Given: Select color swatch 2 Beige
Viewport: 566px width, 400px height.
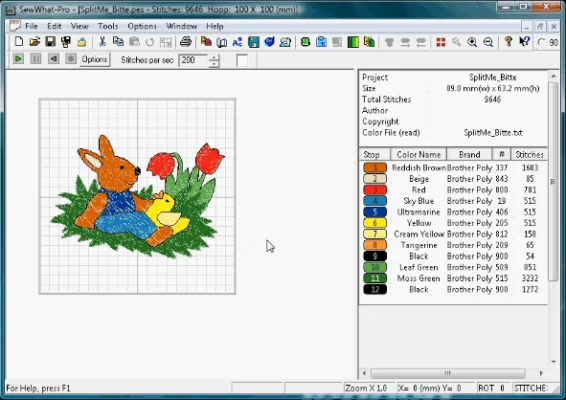Looking at the screenshot, I should (375, 179).
